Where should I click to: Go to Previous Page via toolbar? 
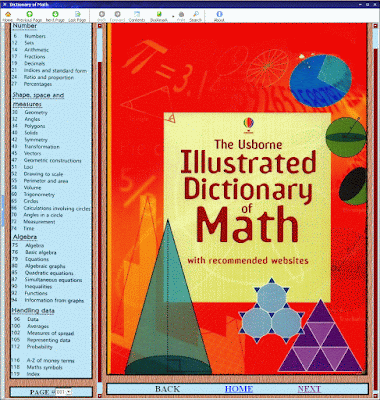tap(29, 16)
